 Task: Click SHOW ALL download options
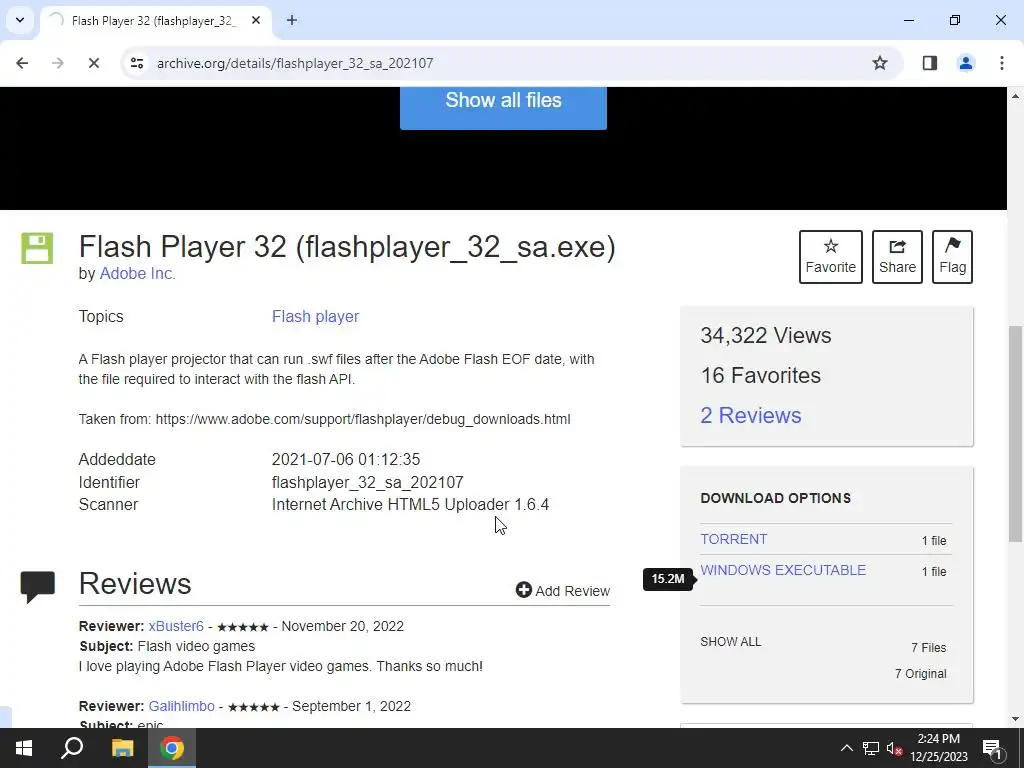(x=730, y=641)
